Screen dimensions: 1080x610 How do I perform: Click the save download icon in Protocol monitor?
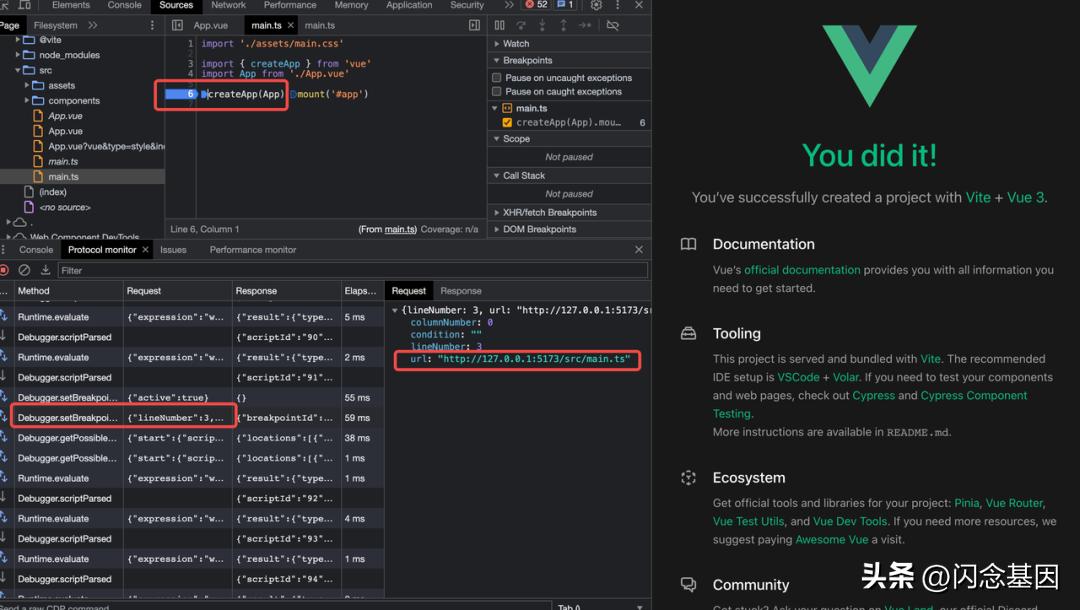pos(45,270)
